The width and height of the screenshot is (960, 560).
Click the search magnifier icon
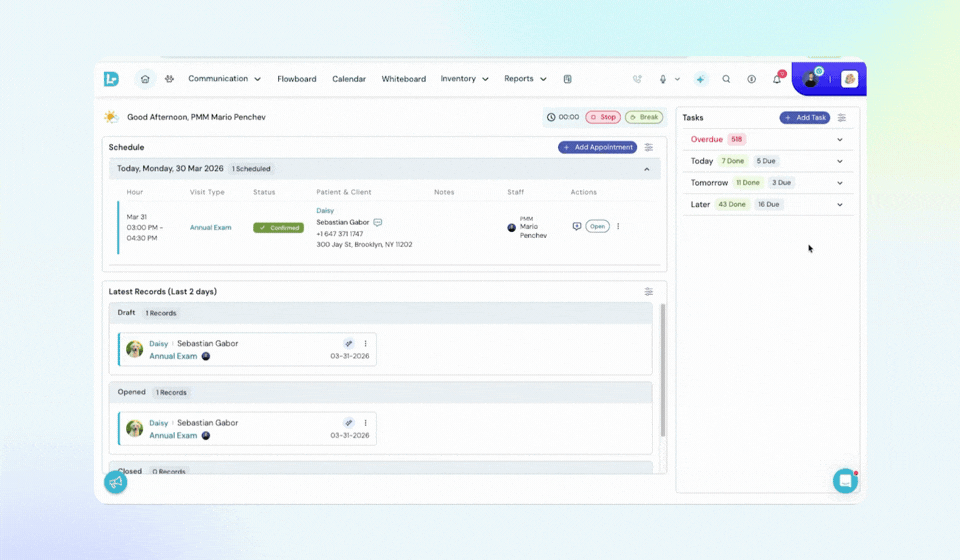[727, 79]
